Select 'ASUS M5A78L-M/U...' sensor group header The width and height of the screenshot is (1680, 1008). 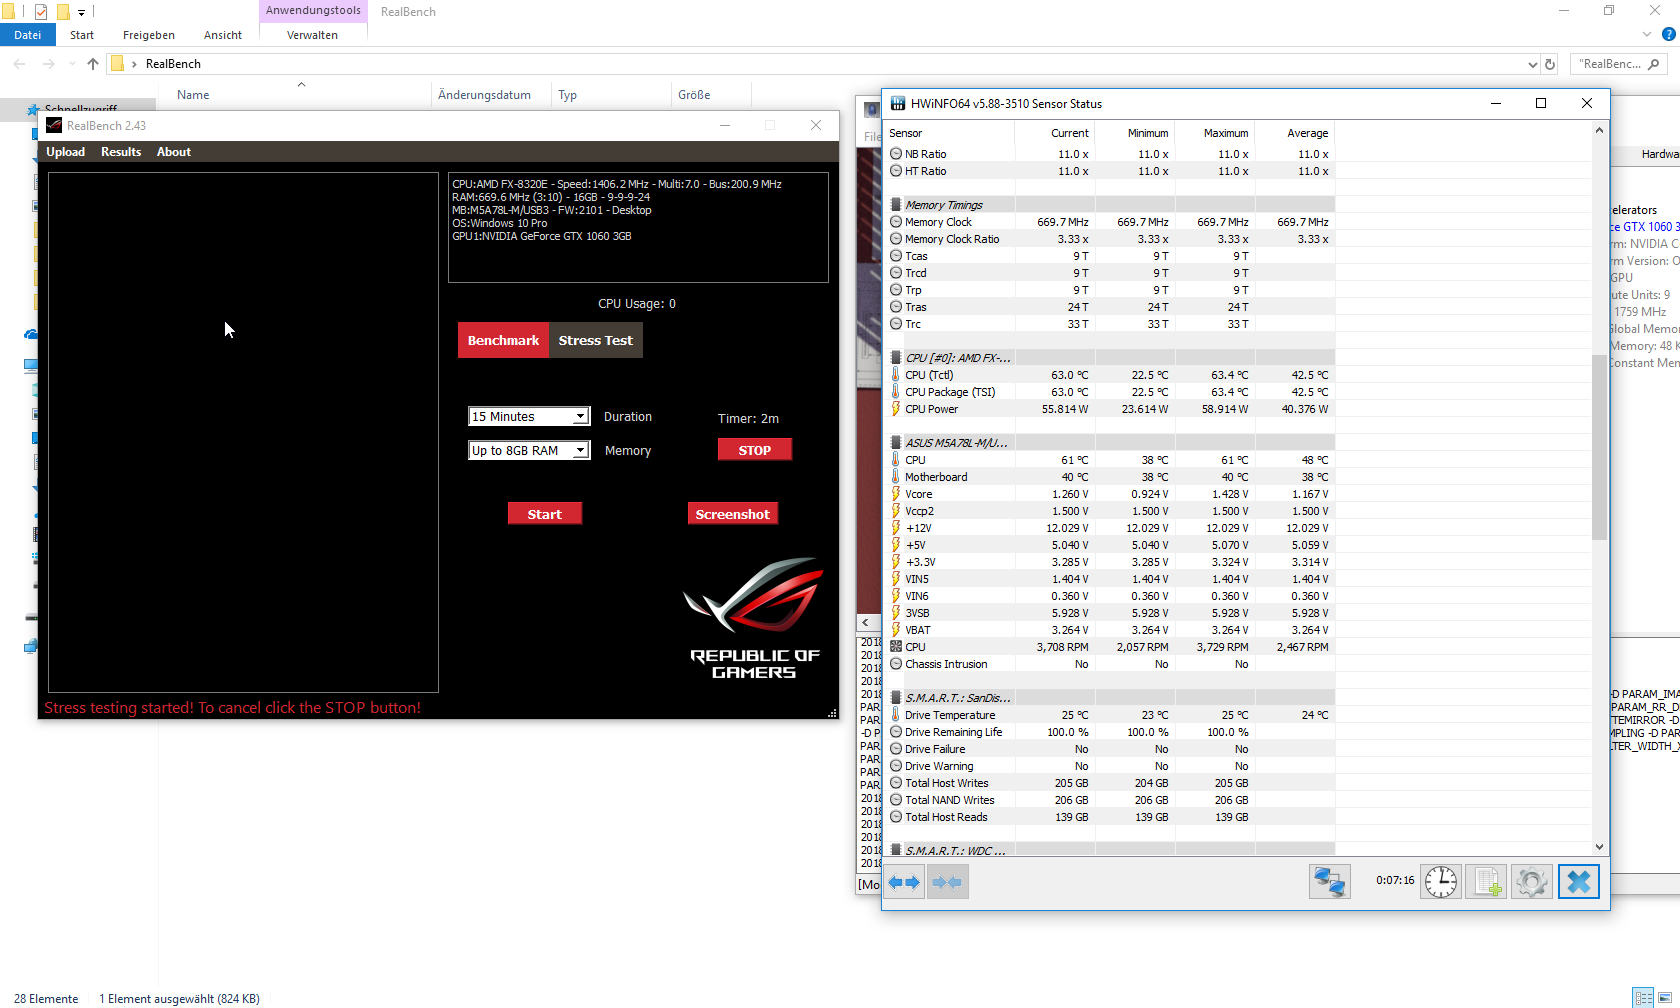click(1111, 443)
